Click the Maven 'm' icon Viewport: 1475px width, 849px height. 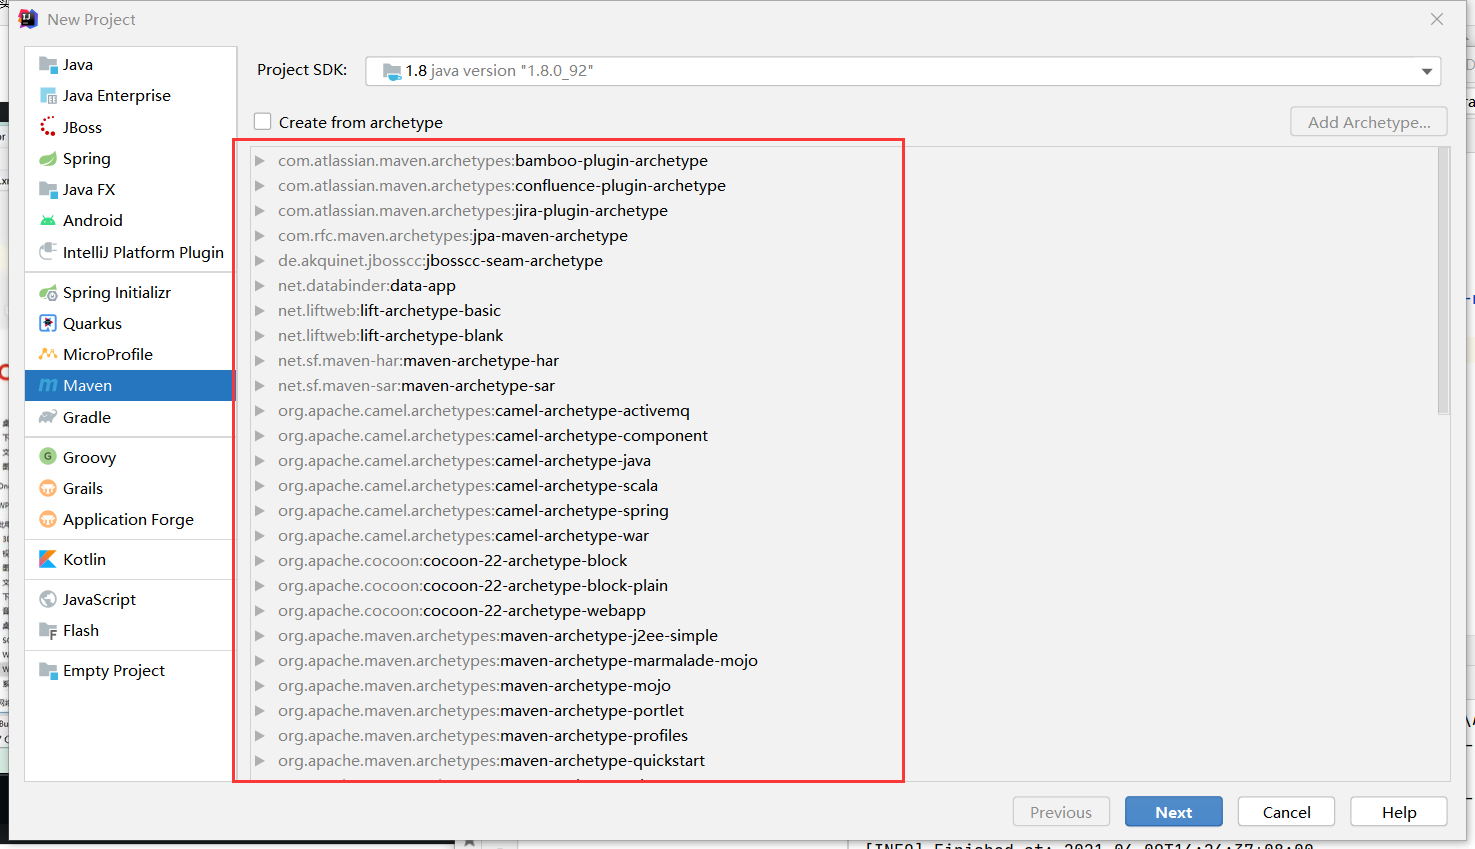pos(48,385)
